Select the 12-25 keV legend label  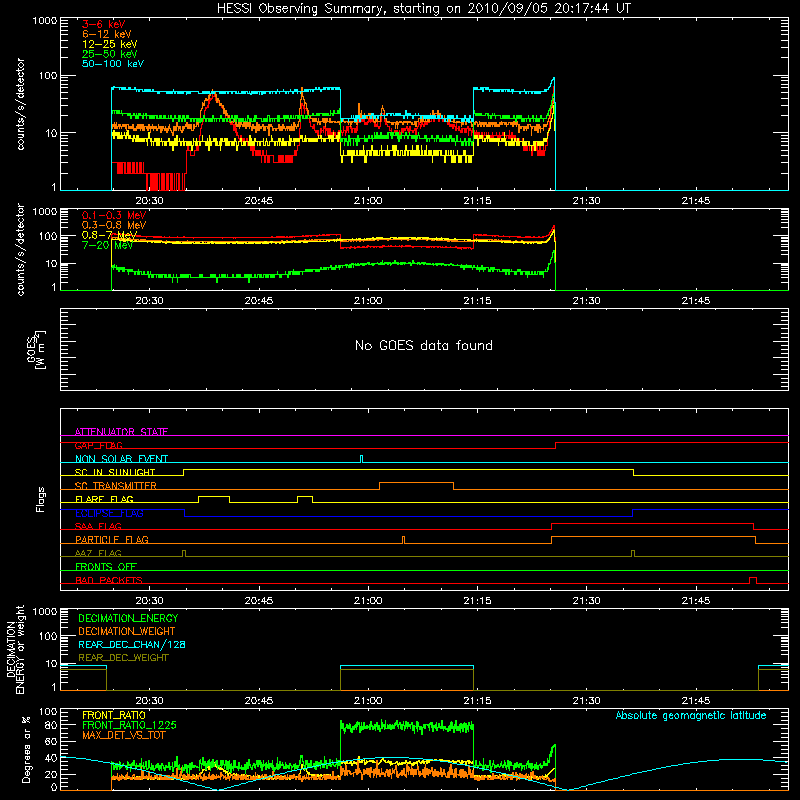(110, 44)
